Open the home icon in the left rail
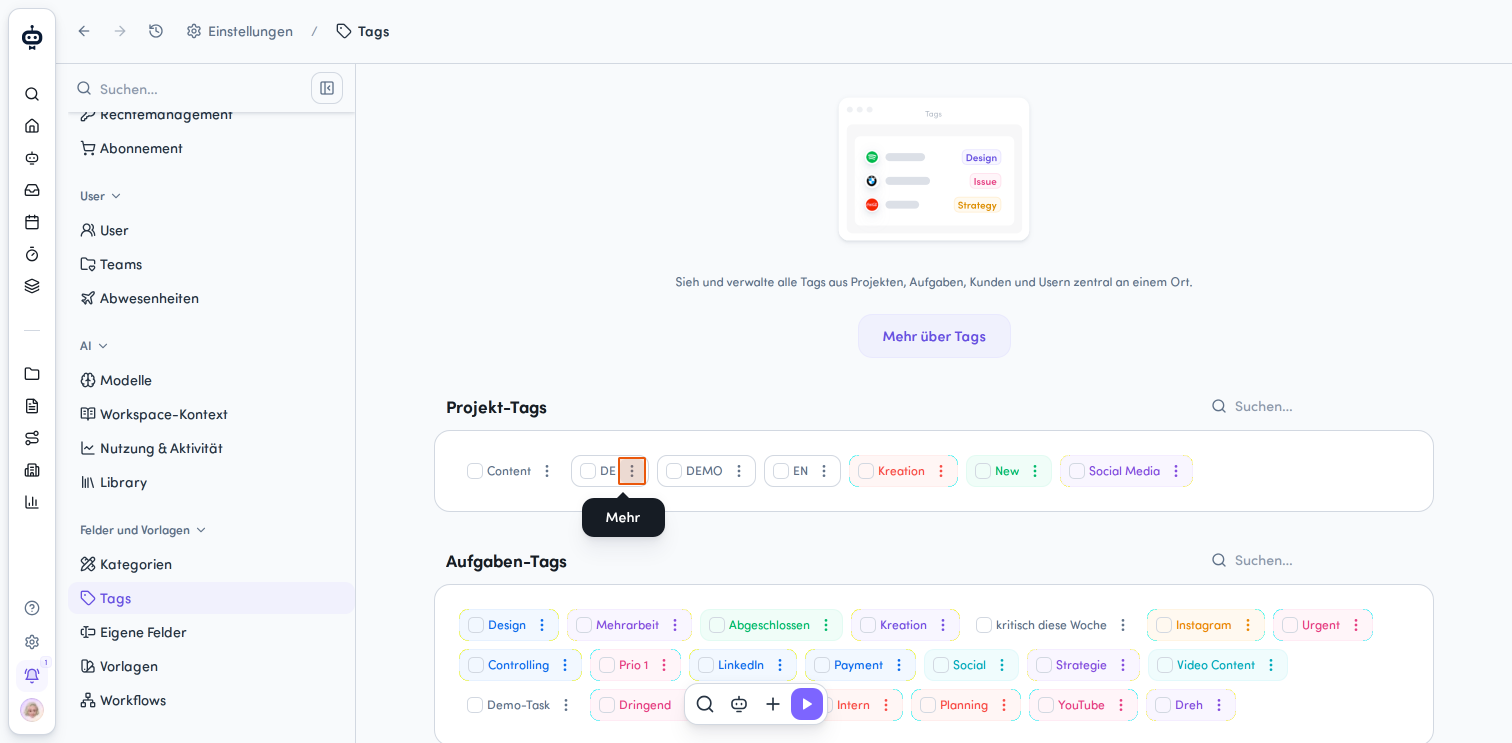 pos(32,126)
